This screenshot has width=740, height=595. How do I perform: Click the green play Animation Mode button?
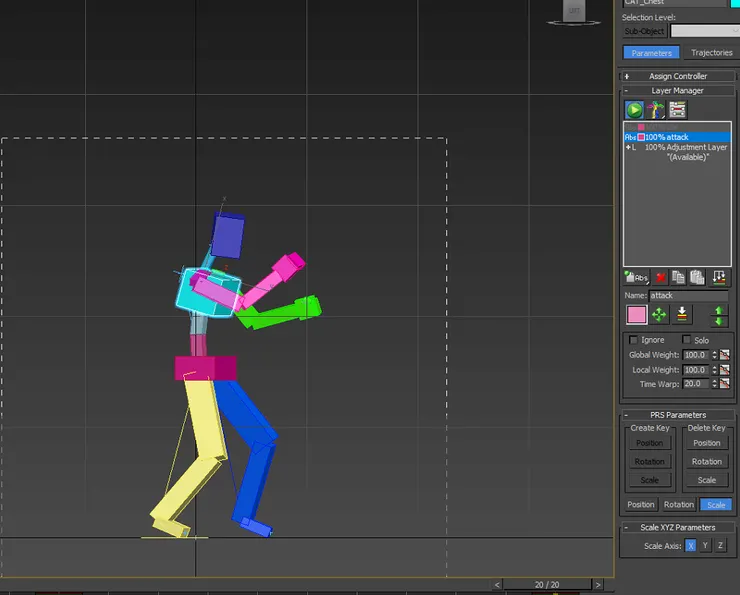(634, 110)
